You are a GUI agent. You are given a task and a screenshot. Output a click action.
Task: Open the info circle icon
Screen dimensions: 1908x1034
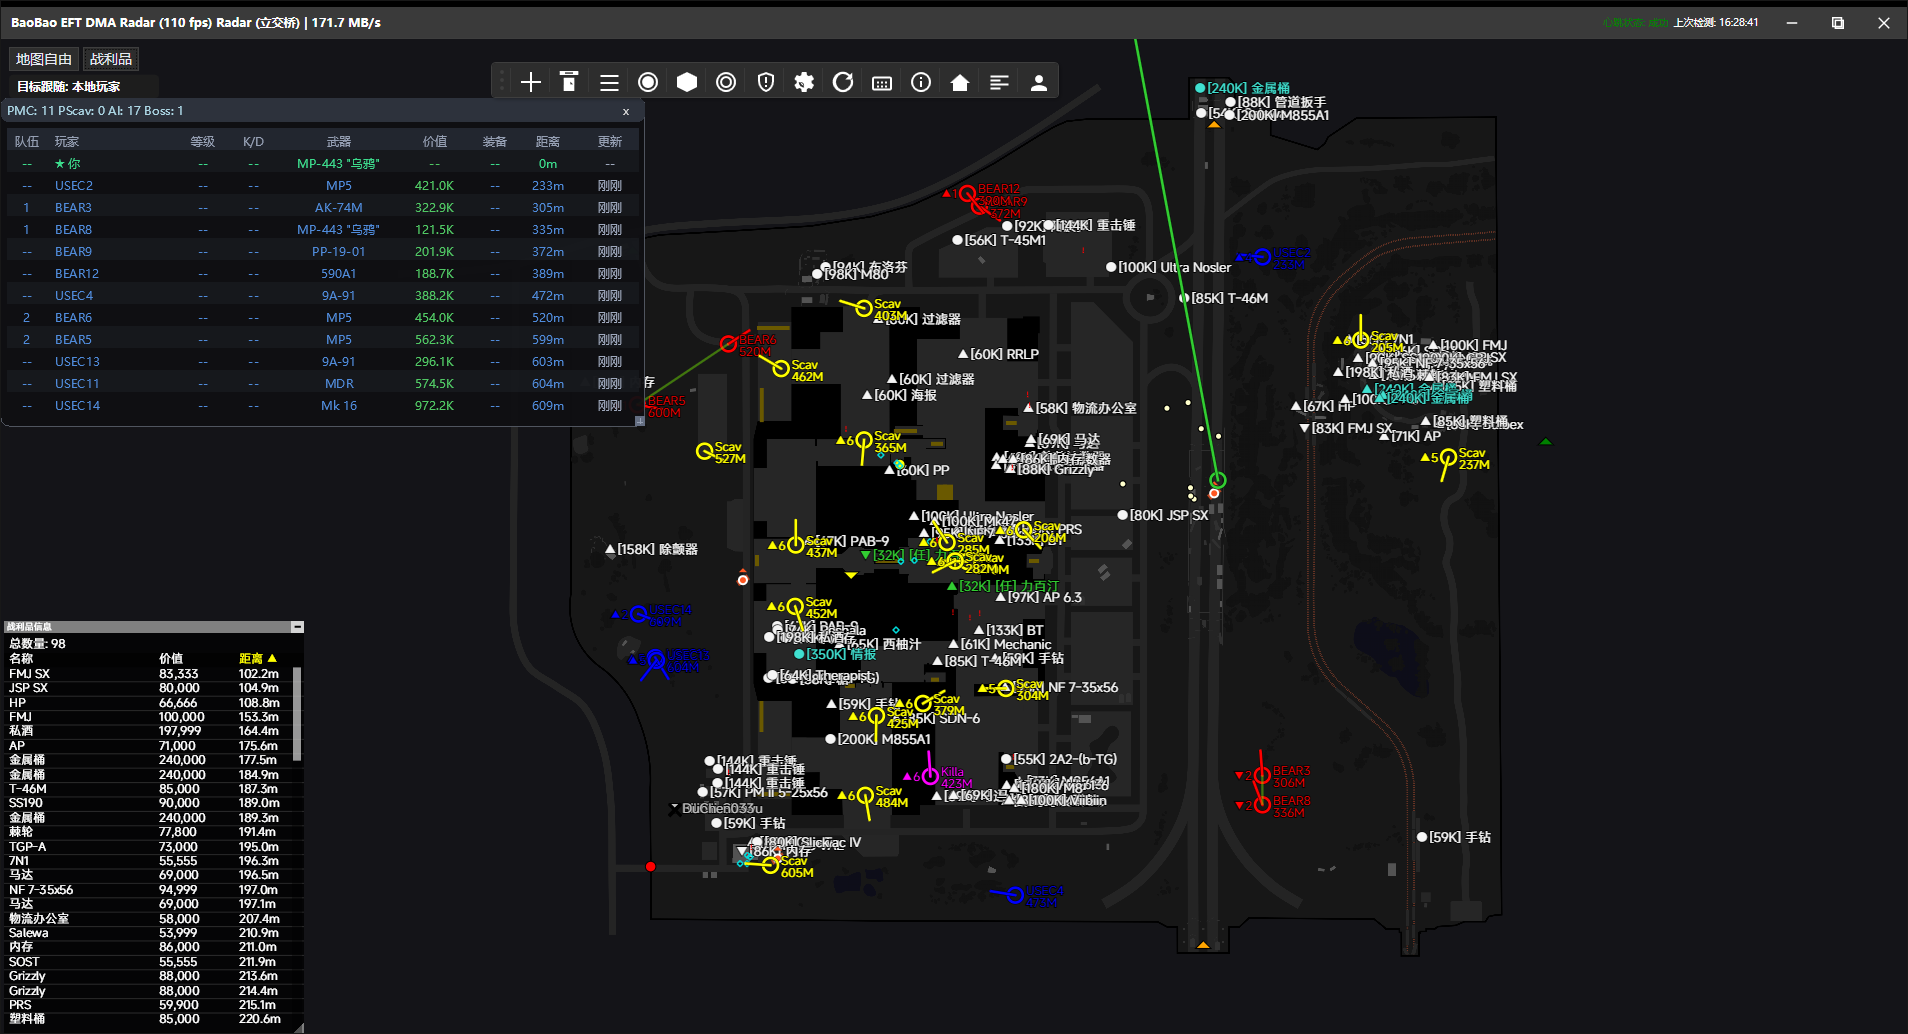(x=921, y=82)
